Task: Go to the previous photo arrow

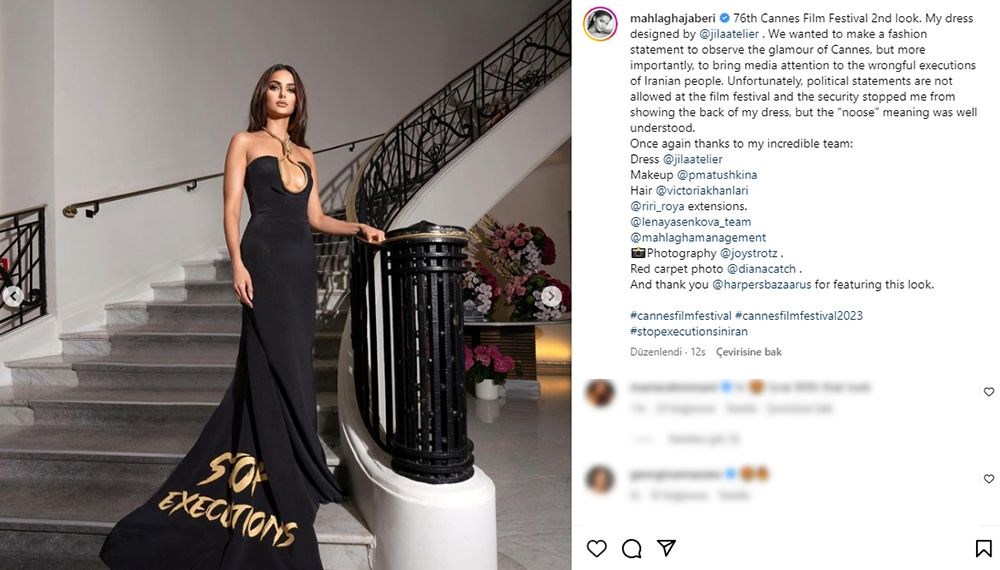Action: pos(13,296)
